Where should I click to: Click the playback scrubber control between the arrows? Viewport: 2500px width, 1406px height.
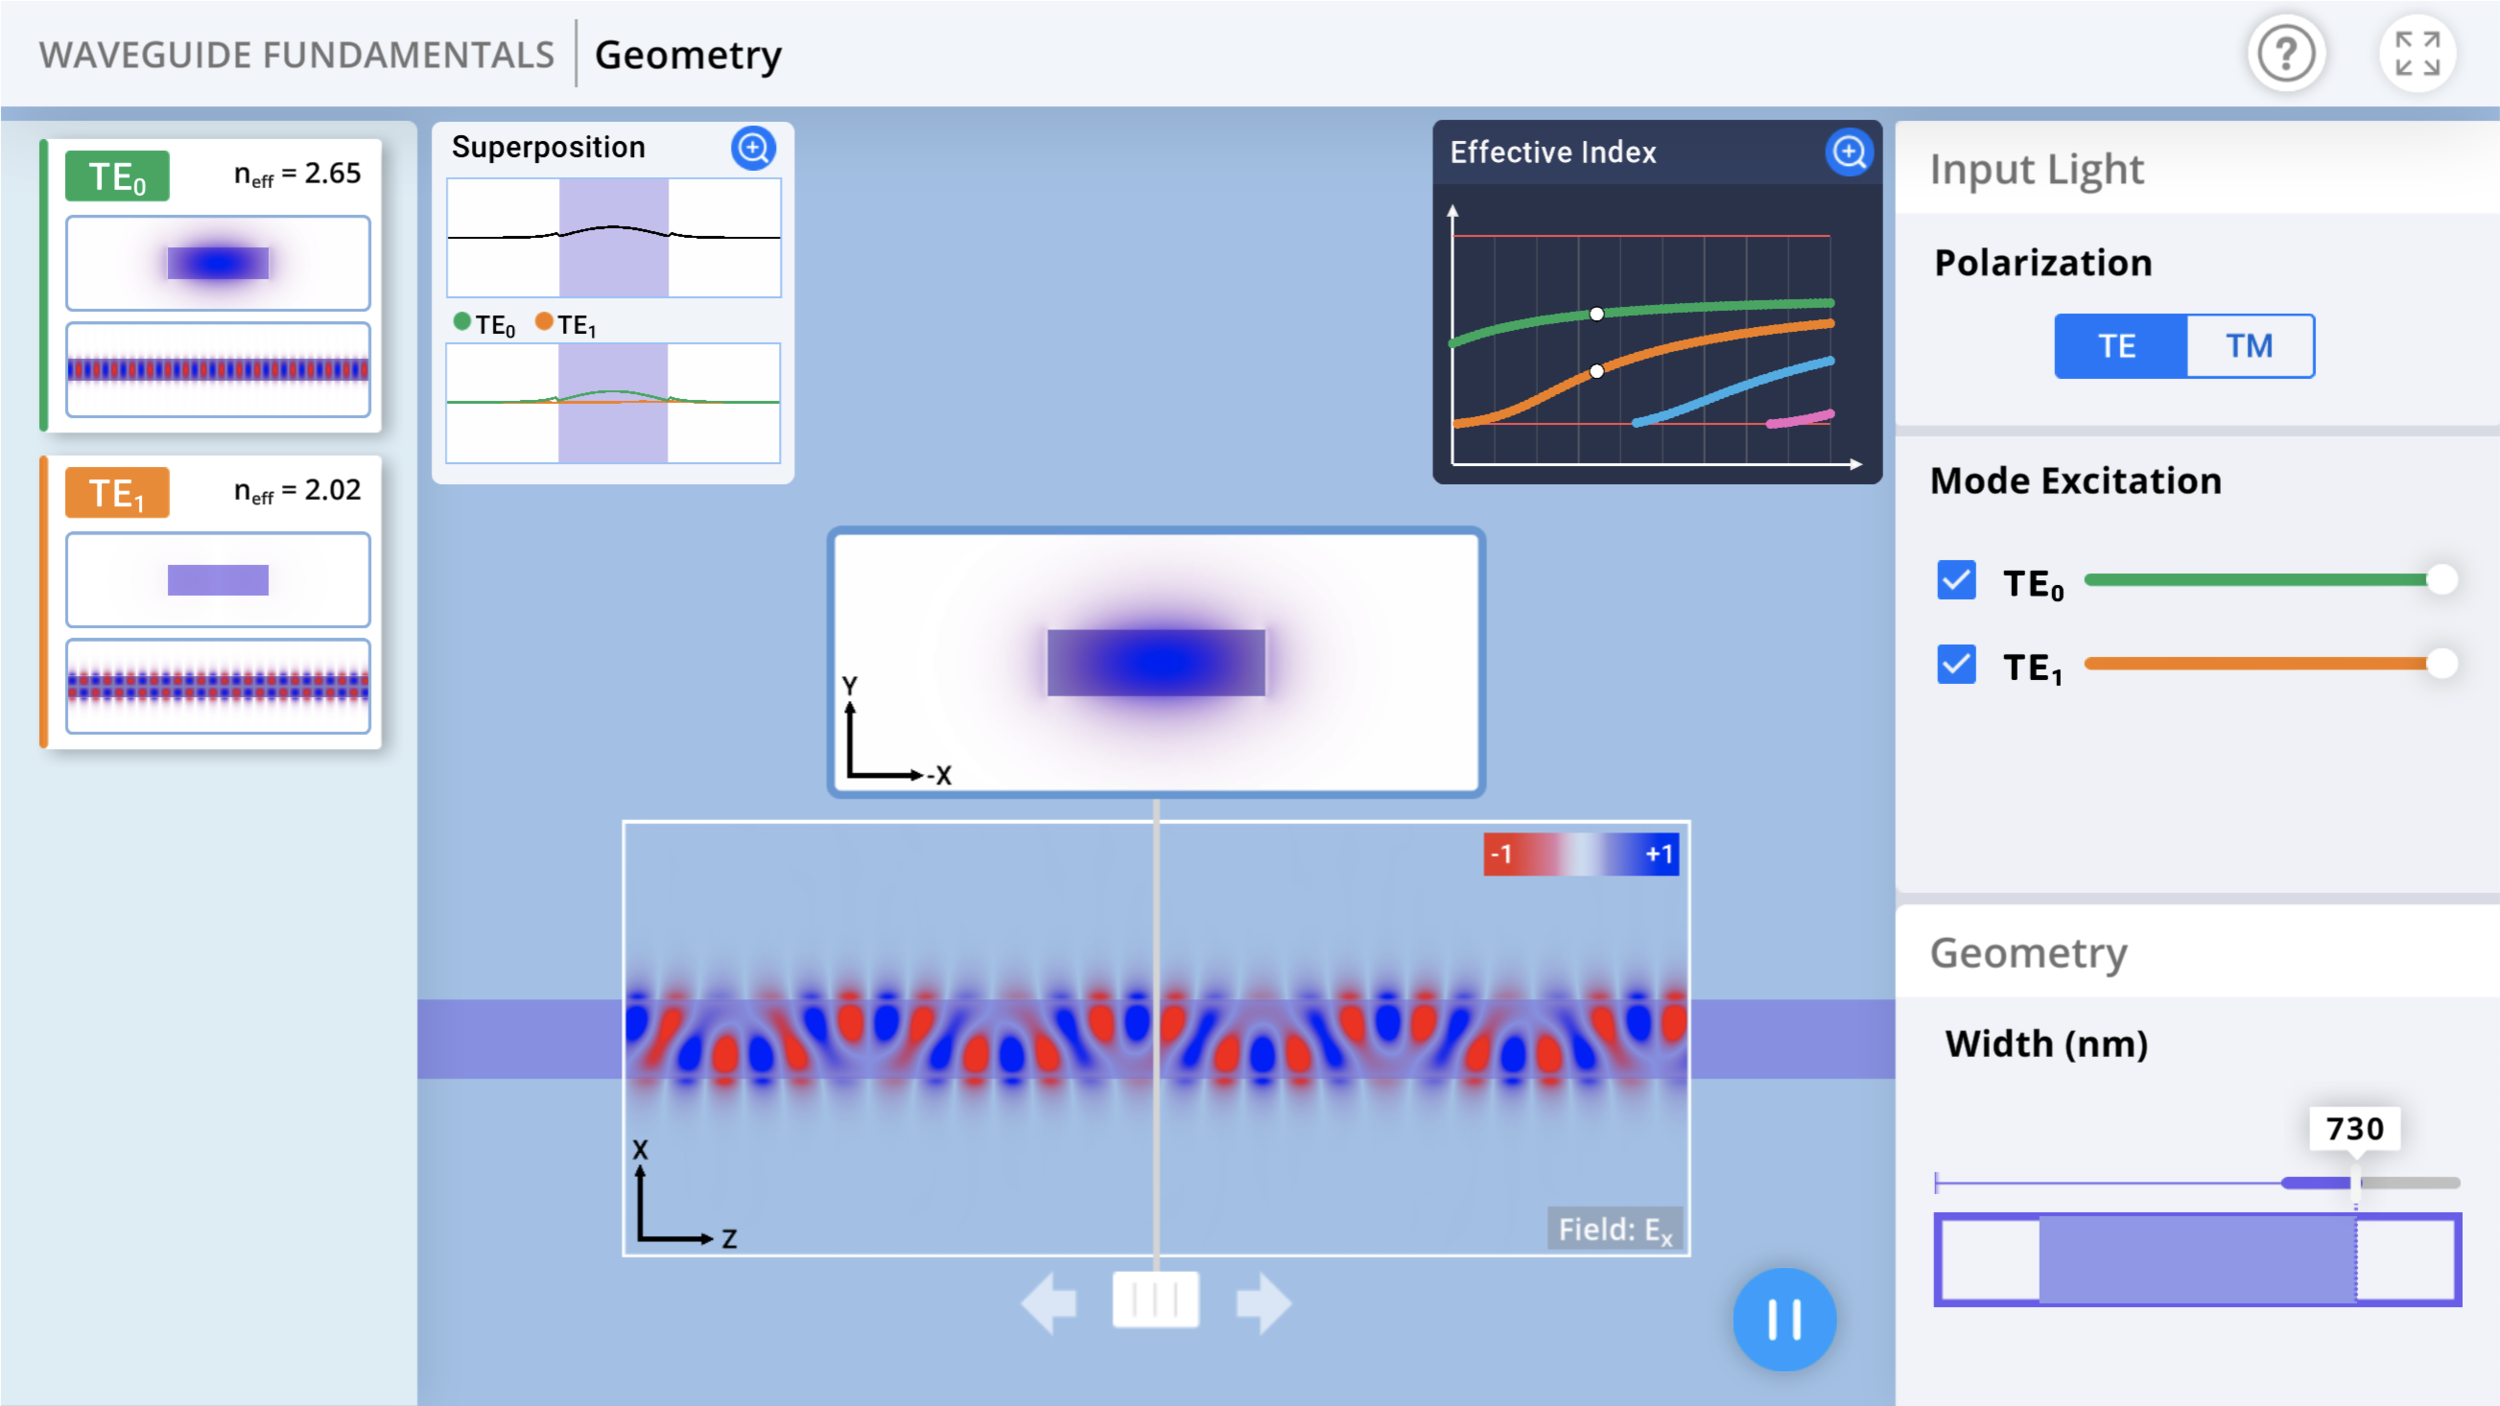click(1156, 1300)
